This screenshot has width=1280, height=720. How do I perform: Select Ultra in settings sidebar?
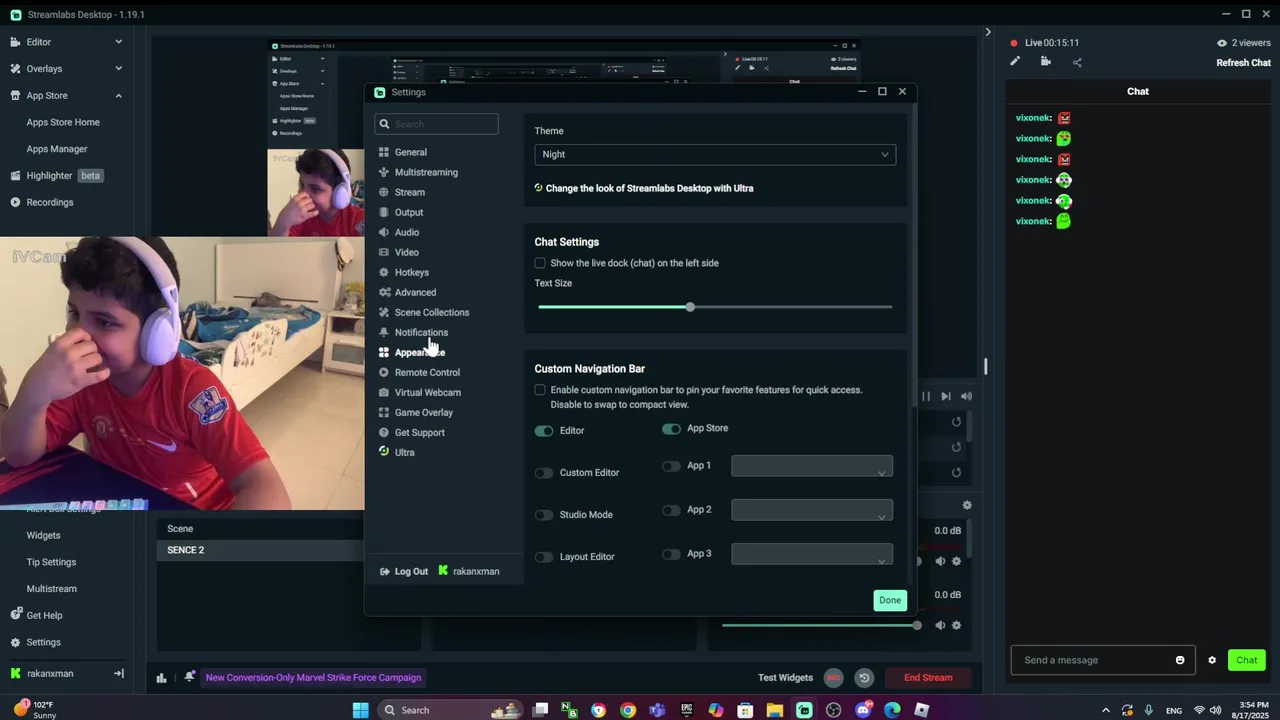(x=397, y=452)
